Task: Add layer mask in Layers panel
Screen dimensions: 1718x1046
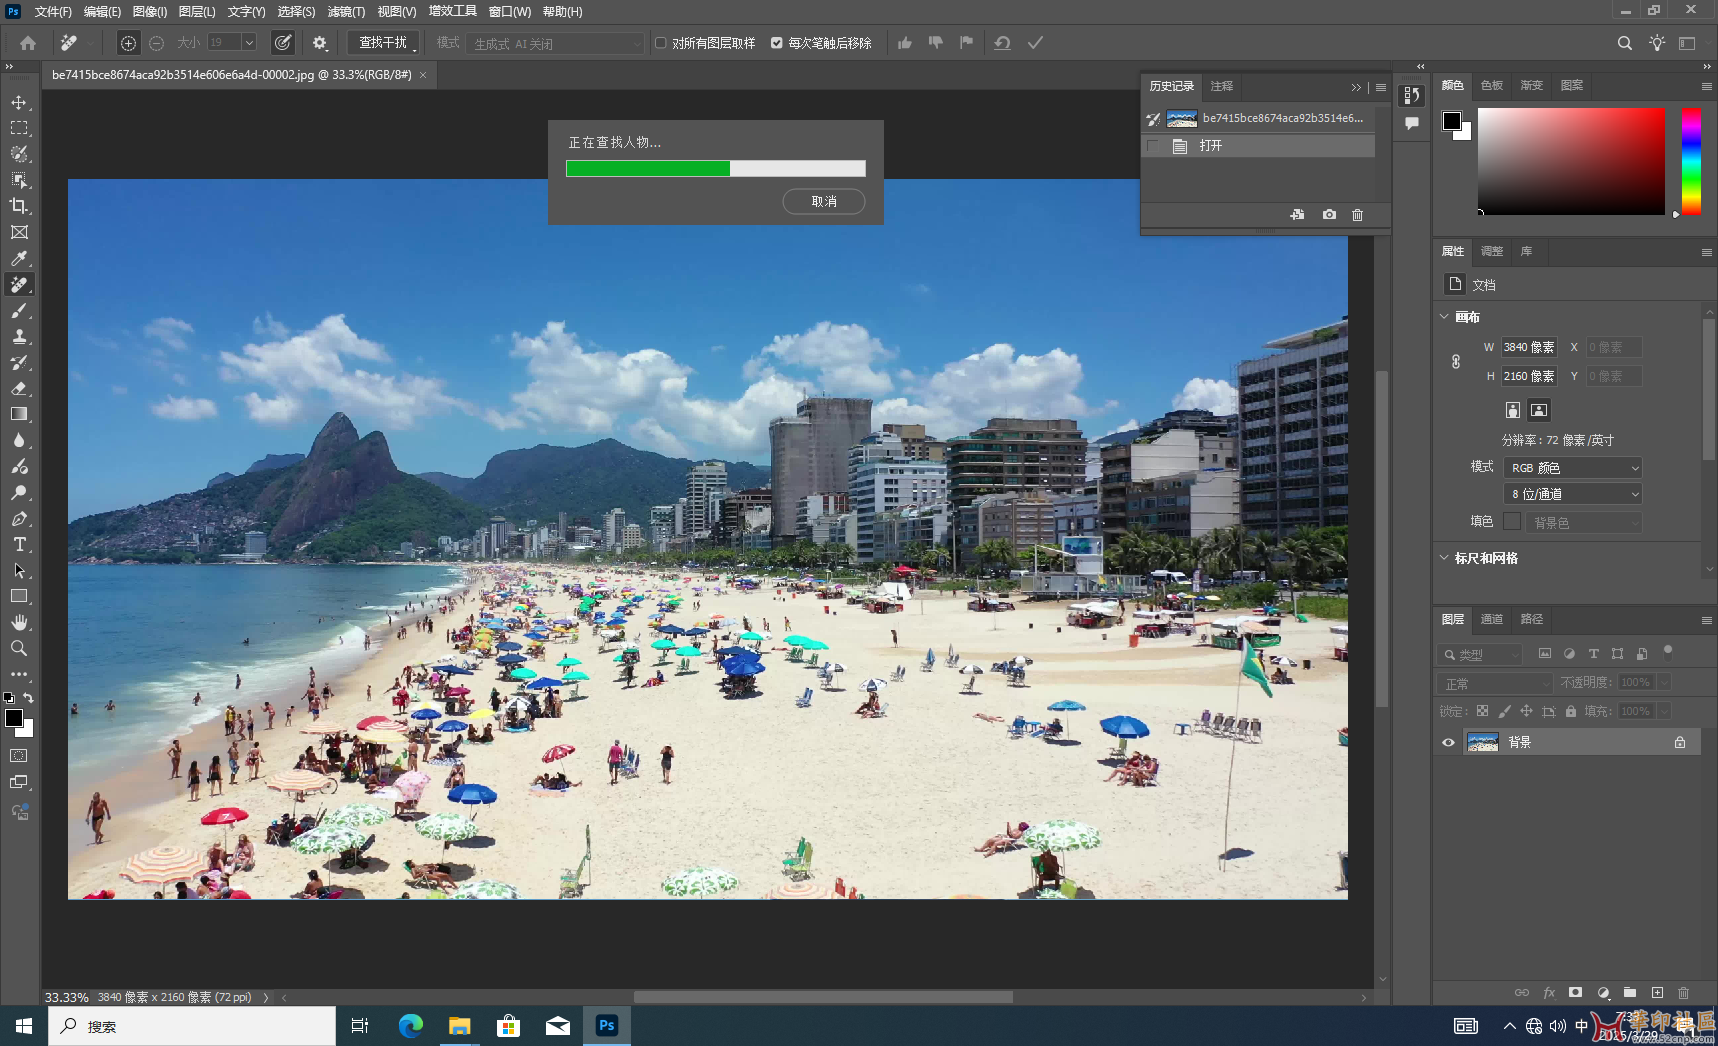Action: coord(1575,992)
